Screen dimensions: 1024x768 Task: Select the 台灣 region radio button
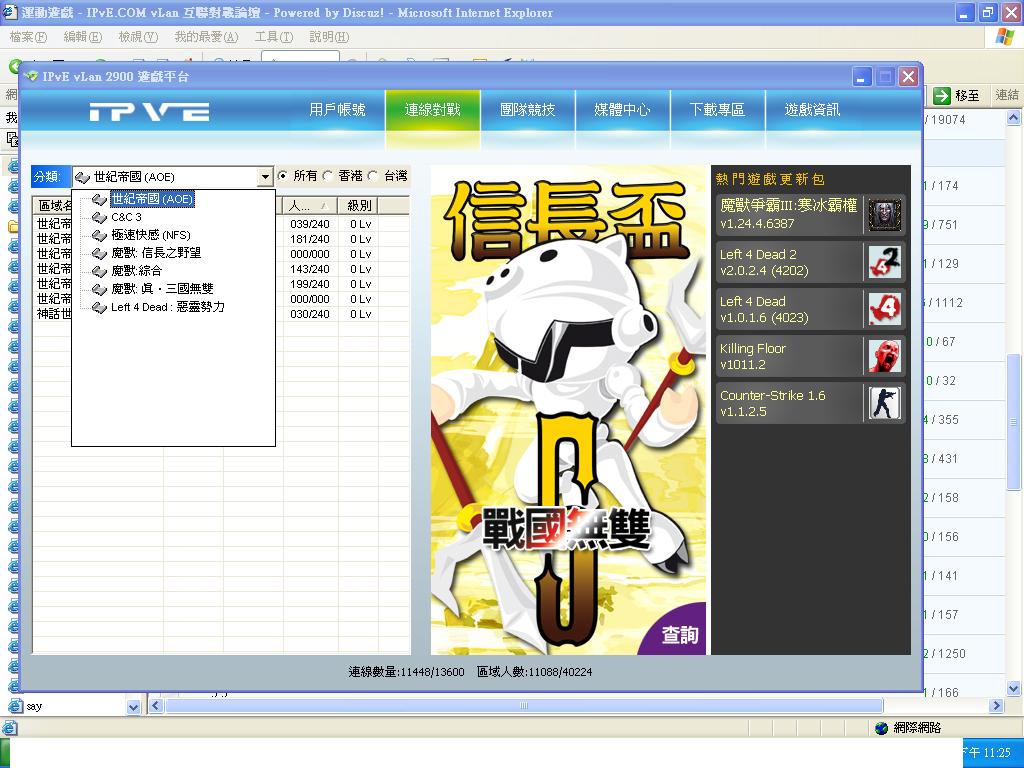tap(373, 176)
